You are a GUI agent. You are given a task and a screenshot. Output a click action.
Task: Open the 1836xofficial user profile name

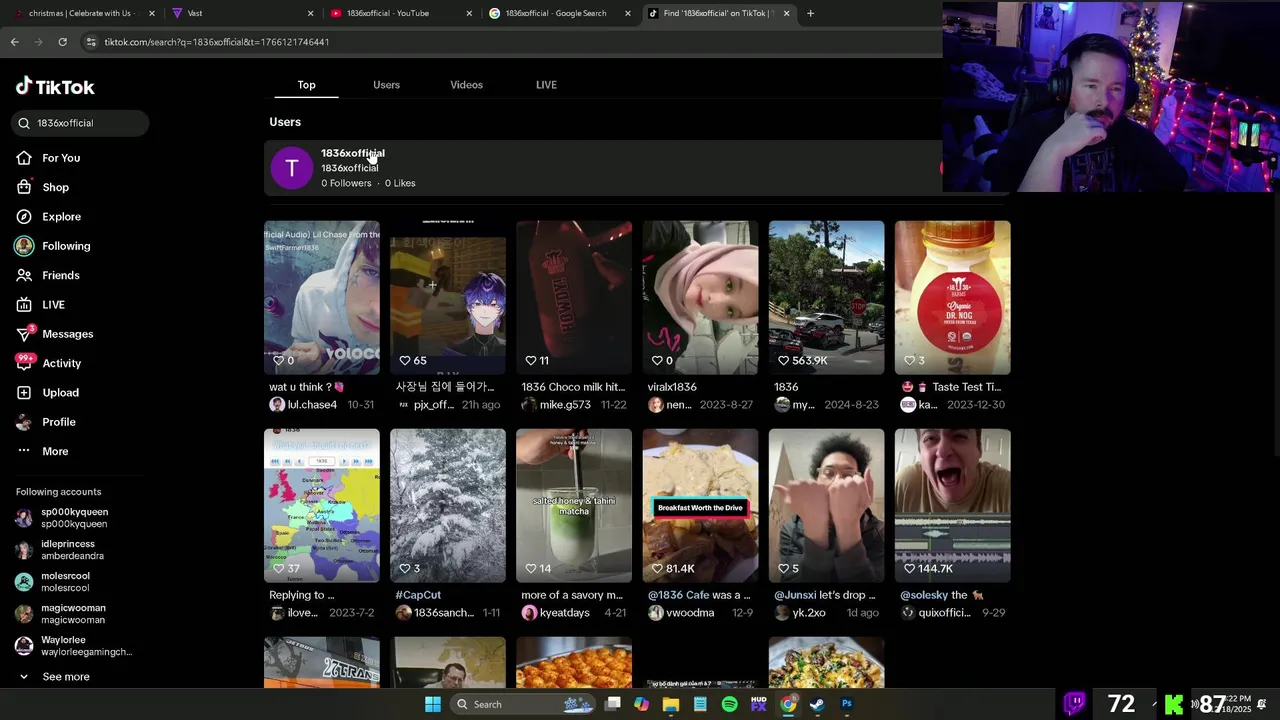352,153
